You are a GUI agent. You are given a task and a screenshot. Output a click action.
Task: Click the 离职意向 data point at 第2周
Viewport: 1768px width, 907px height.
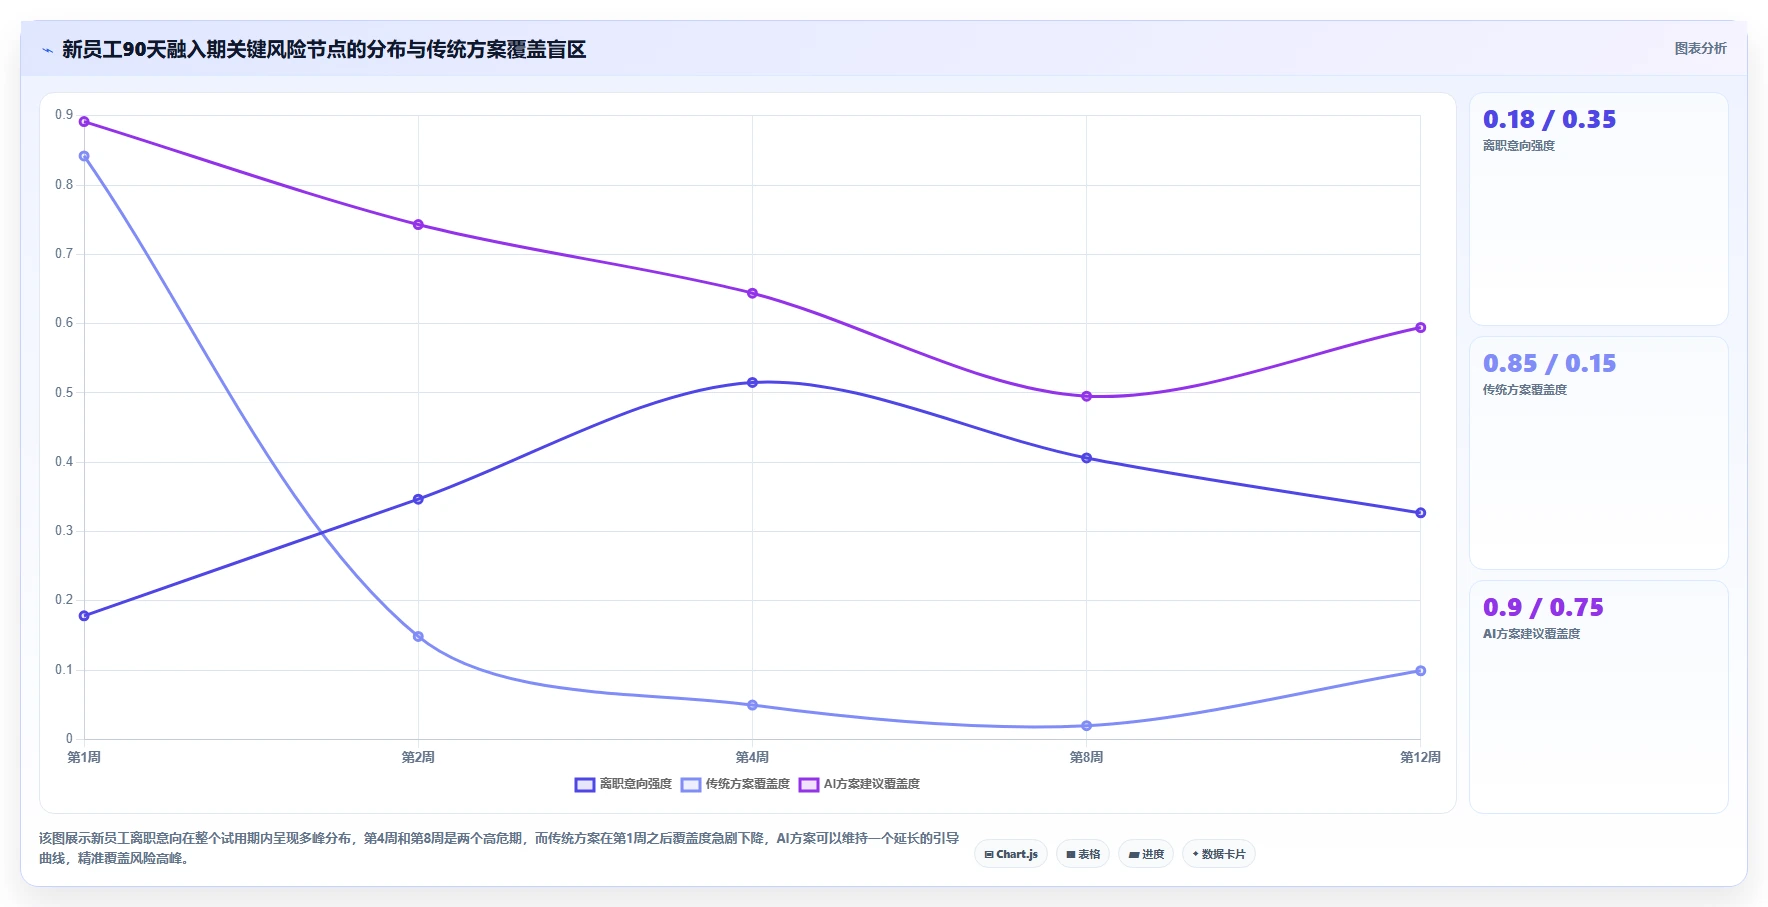(x=418, y=499)
